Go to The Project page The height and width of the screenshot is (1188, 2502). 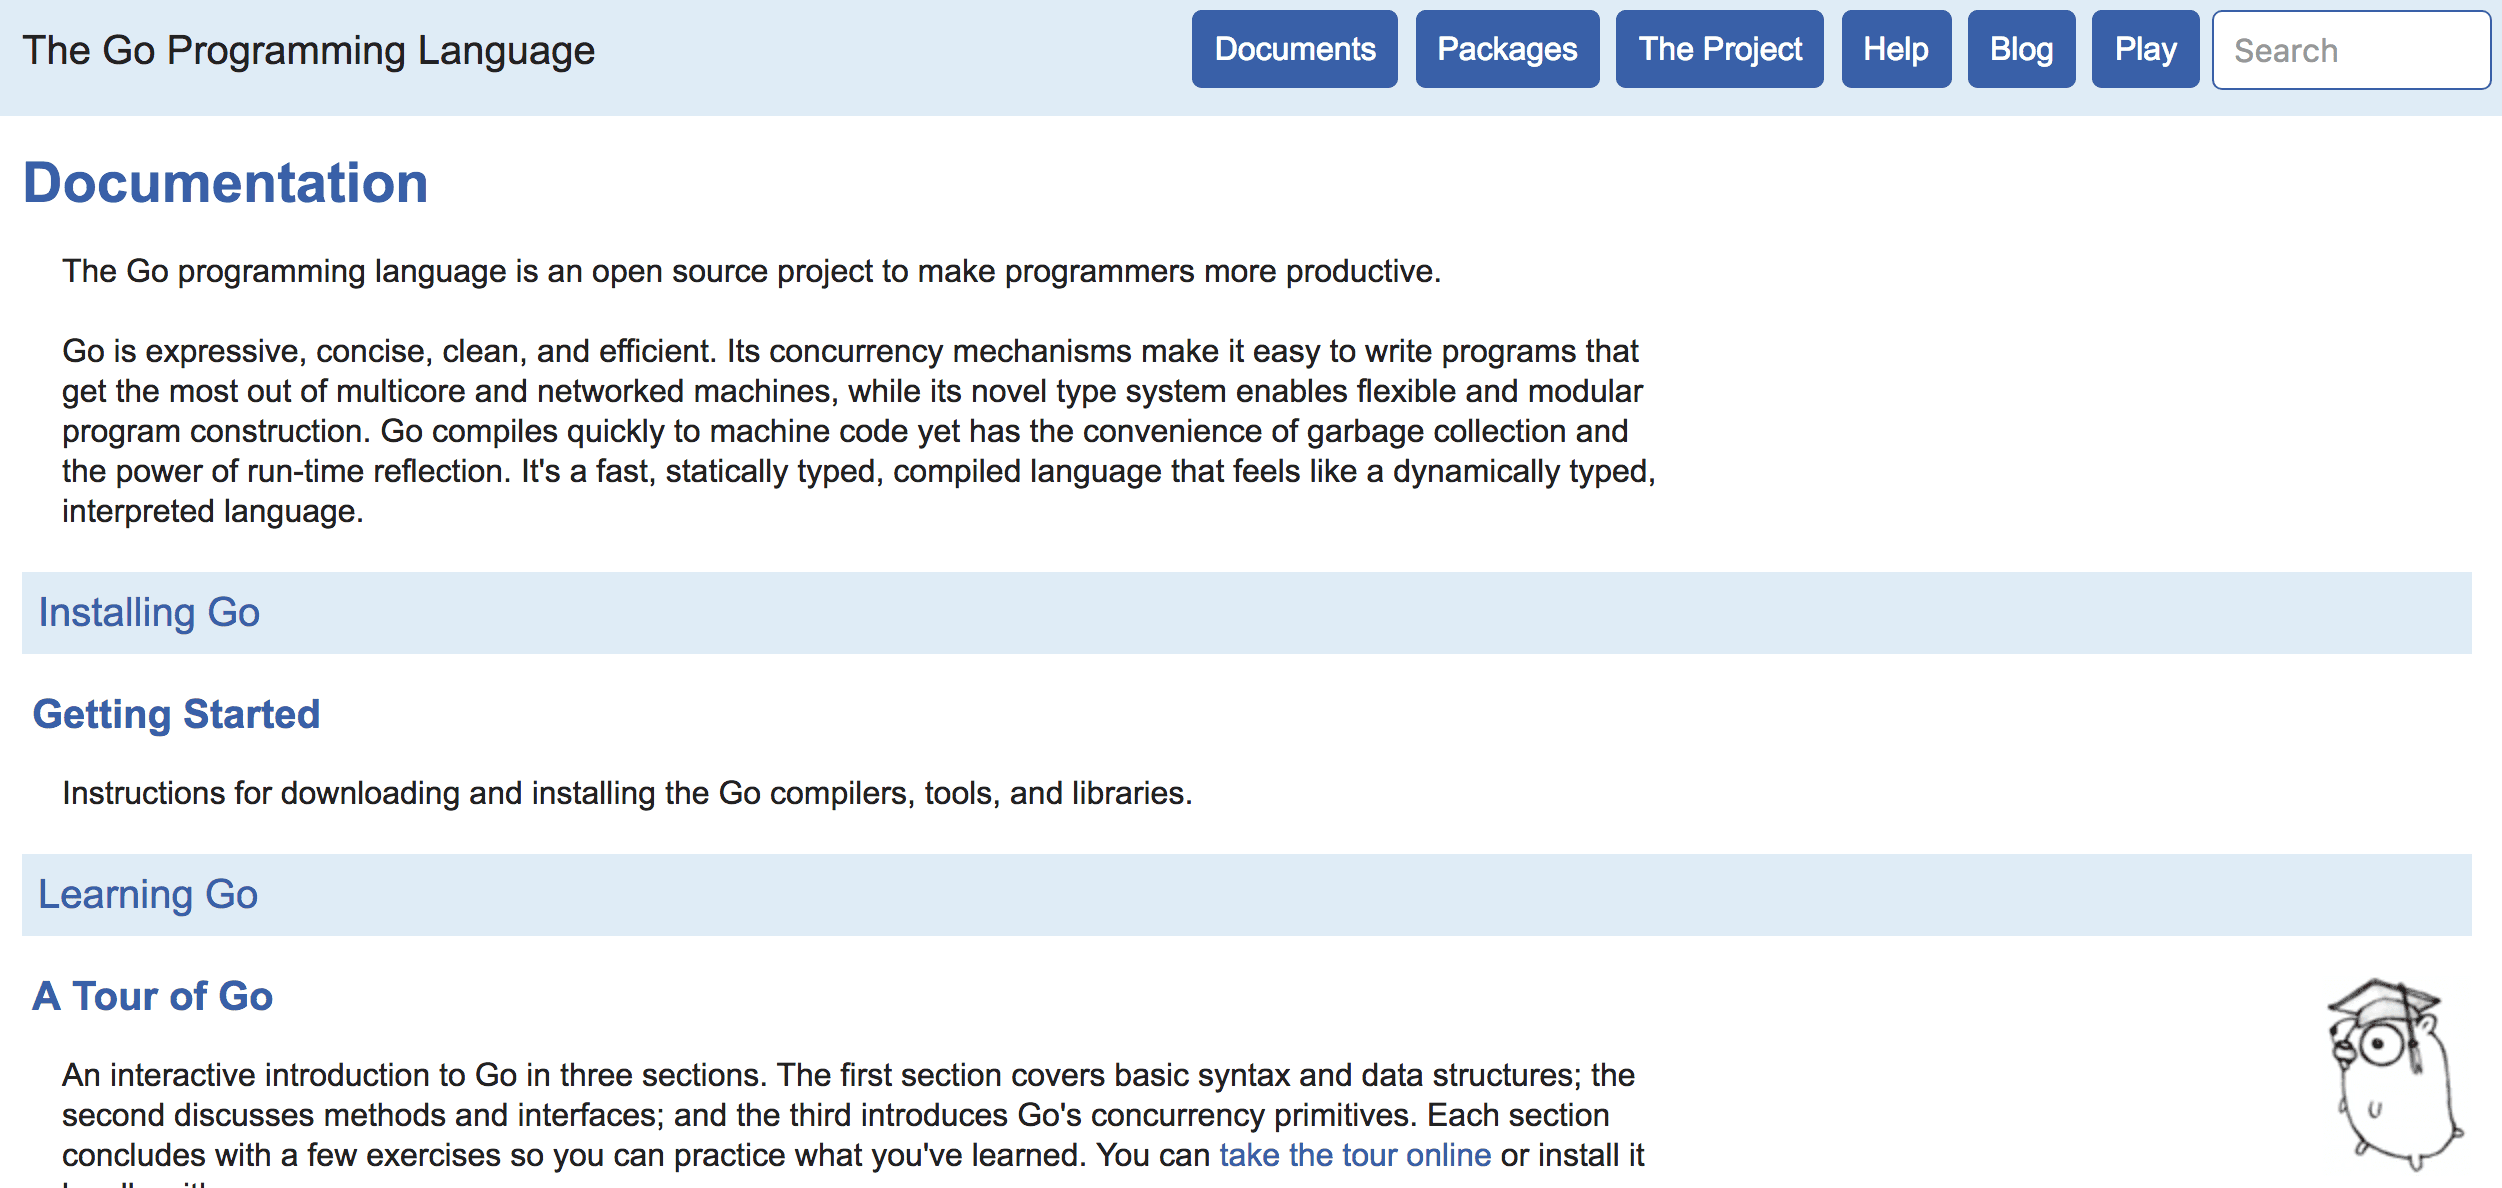1719,50
